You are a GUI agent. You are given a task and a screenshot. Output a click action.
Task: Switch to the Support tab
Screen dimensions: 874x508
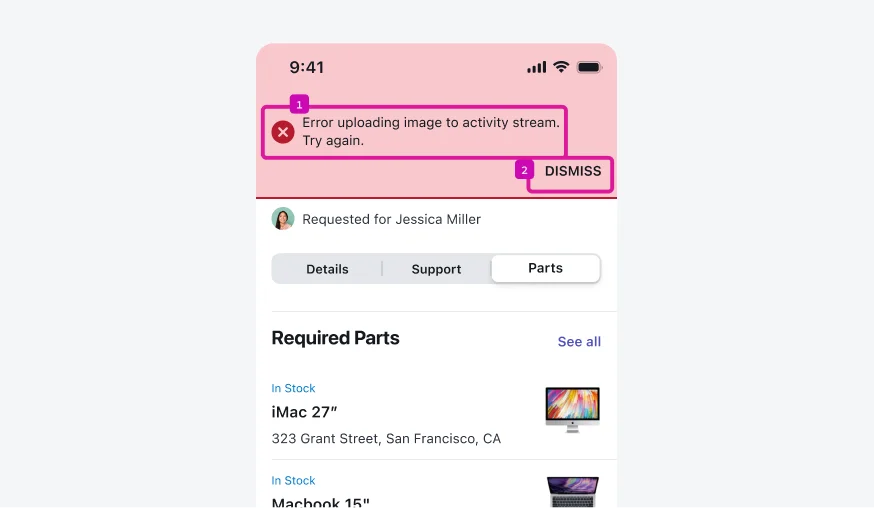pos(436,269)
